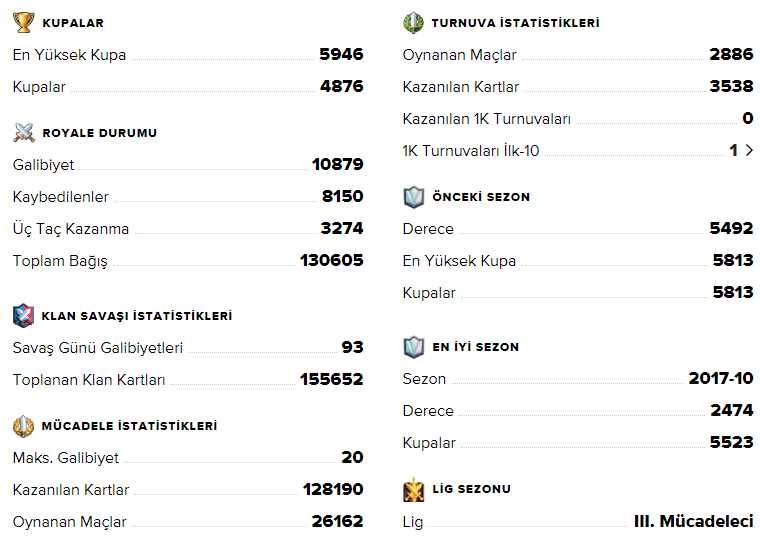Click the gold trophy icon beside Kupalar
Viewport: 760px width, 539px height.
24,22
